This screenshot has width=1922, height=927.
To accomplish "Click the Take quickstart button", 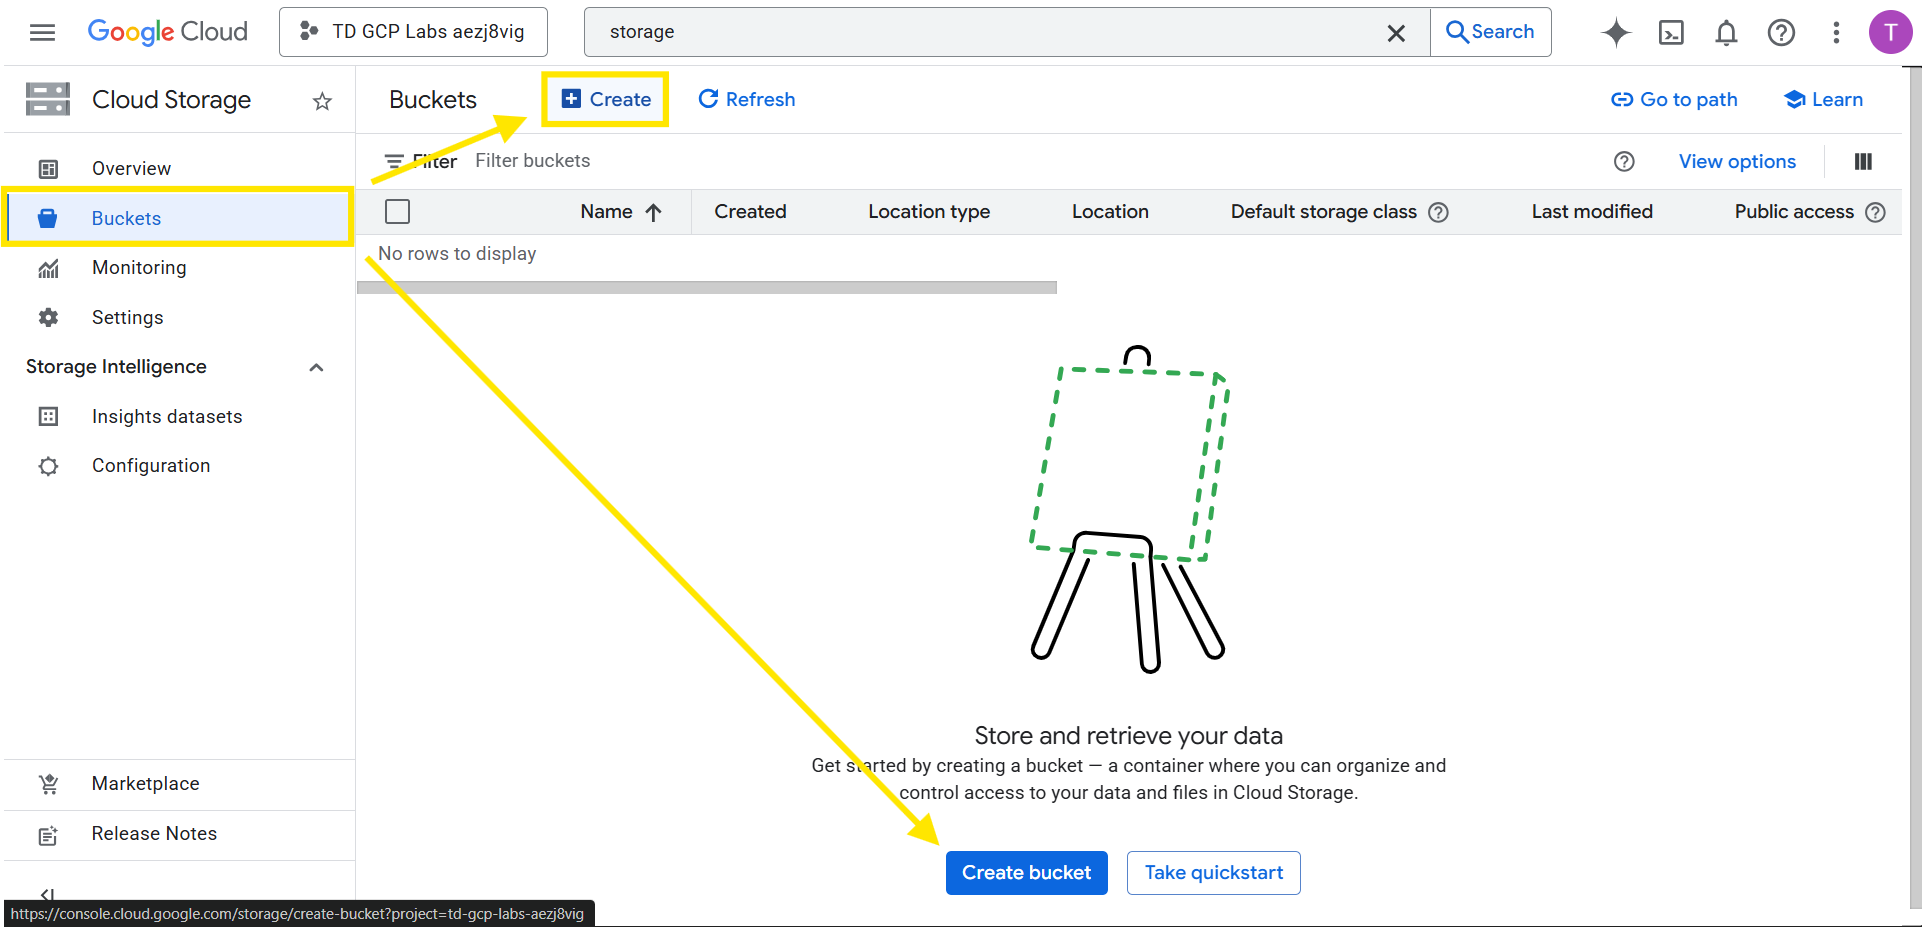I will pyautogui.click(x=1213, y=872).
